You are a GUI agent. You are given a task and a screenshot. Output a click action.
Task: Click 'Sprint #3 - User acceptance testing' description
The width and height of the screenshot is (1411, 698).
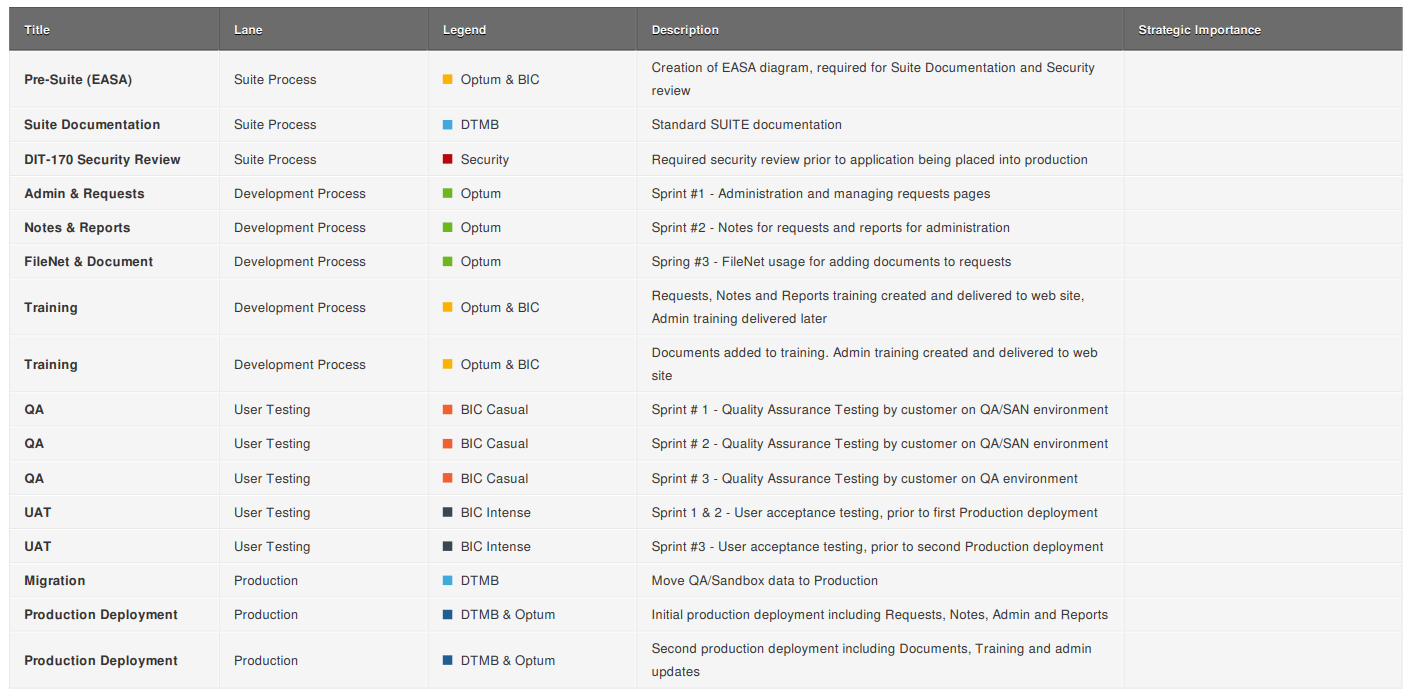point(878,546)
